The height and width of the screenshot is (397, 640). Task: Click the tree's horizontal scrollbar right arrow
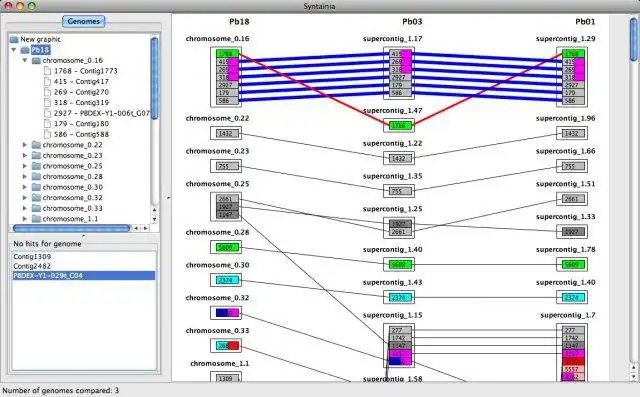(x=146, y=228)
